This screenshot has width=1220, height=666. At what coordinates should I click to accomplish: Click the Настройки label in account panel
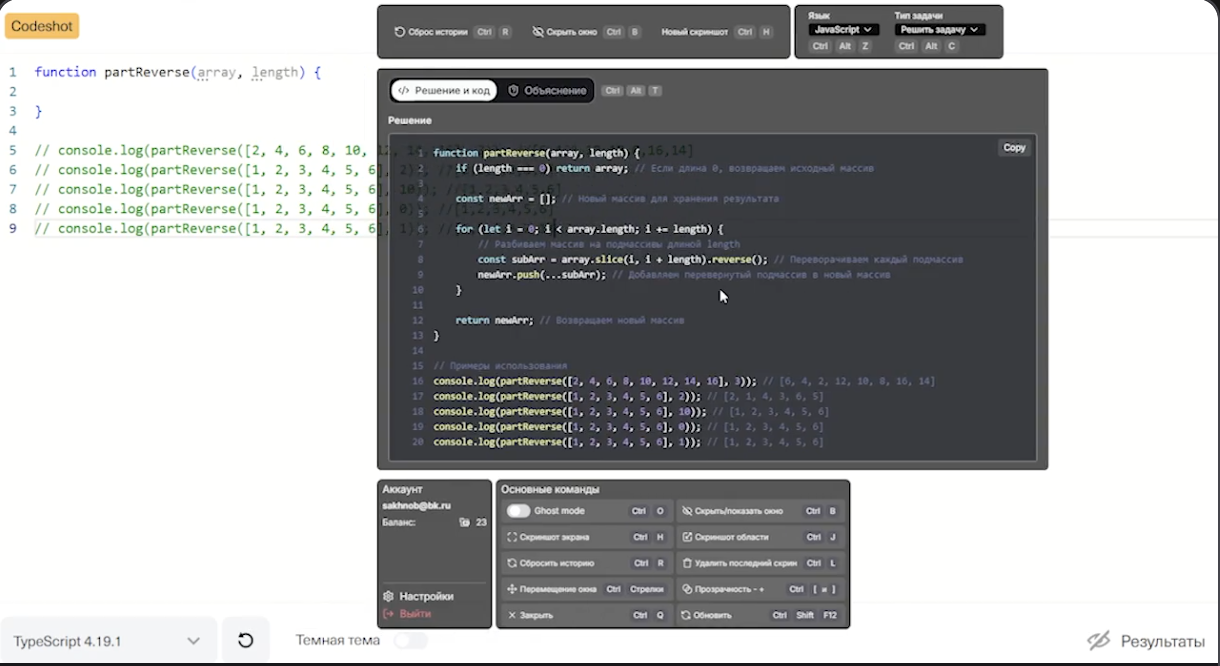[x=426, y=596]
